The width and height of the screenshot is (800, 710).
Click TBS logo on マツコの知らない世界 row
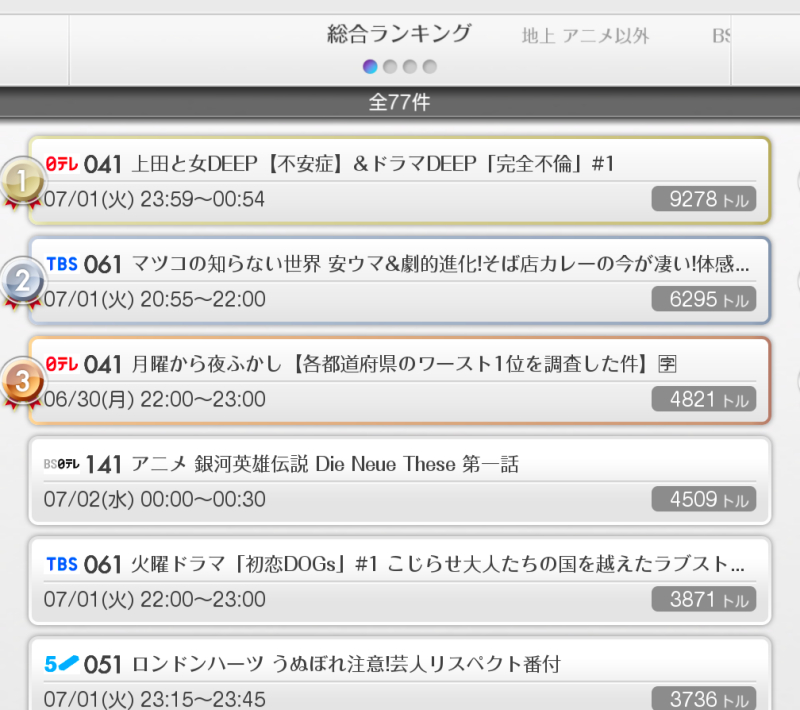click(62, 264)
